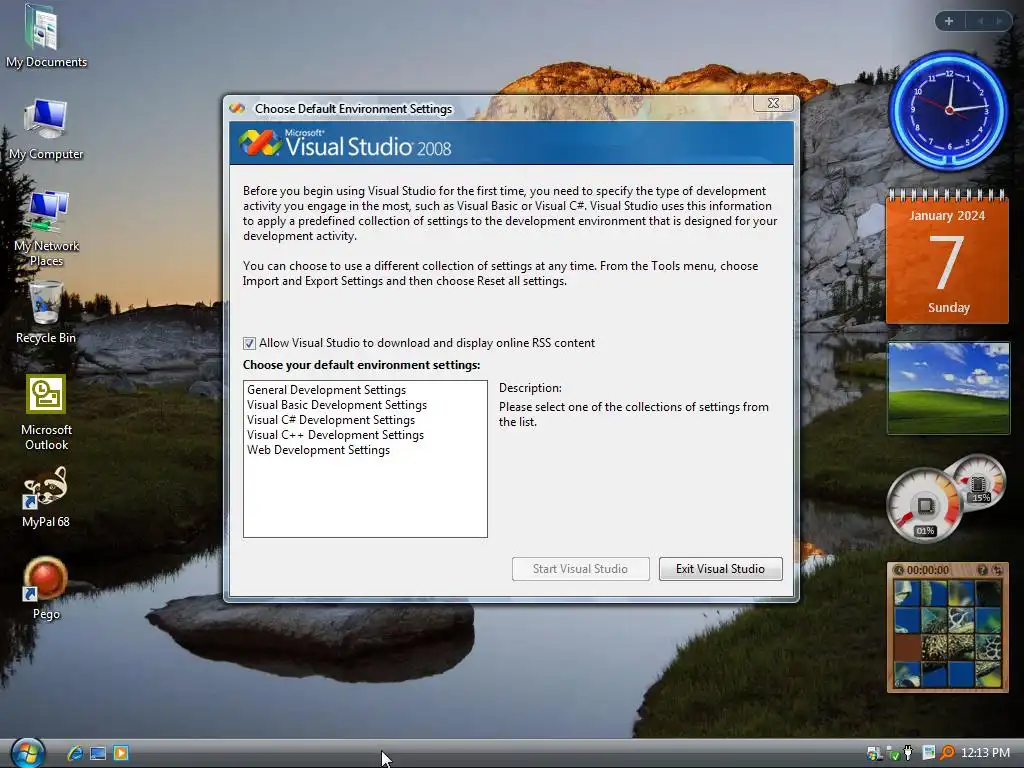Click the 12:13 PM taskbar clock
Viewport: 1024px width, 768px height.
coord(985,752)
